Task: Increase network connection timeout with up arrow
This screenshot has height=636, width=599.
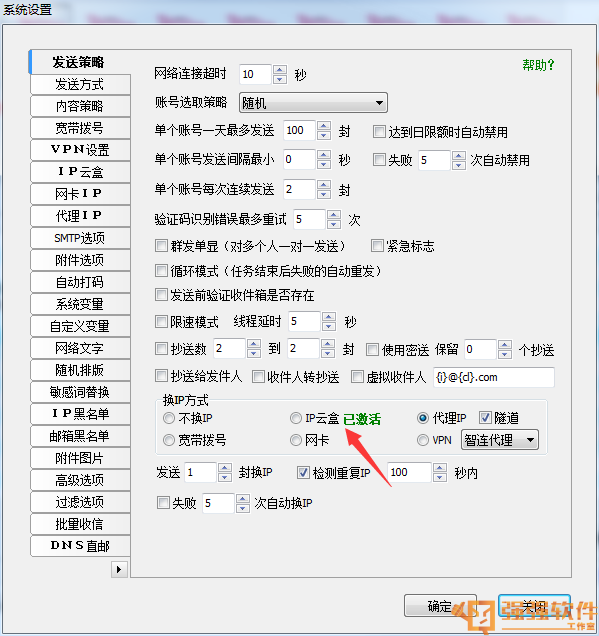Action: tap(279, 69)
